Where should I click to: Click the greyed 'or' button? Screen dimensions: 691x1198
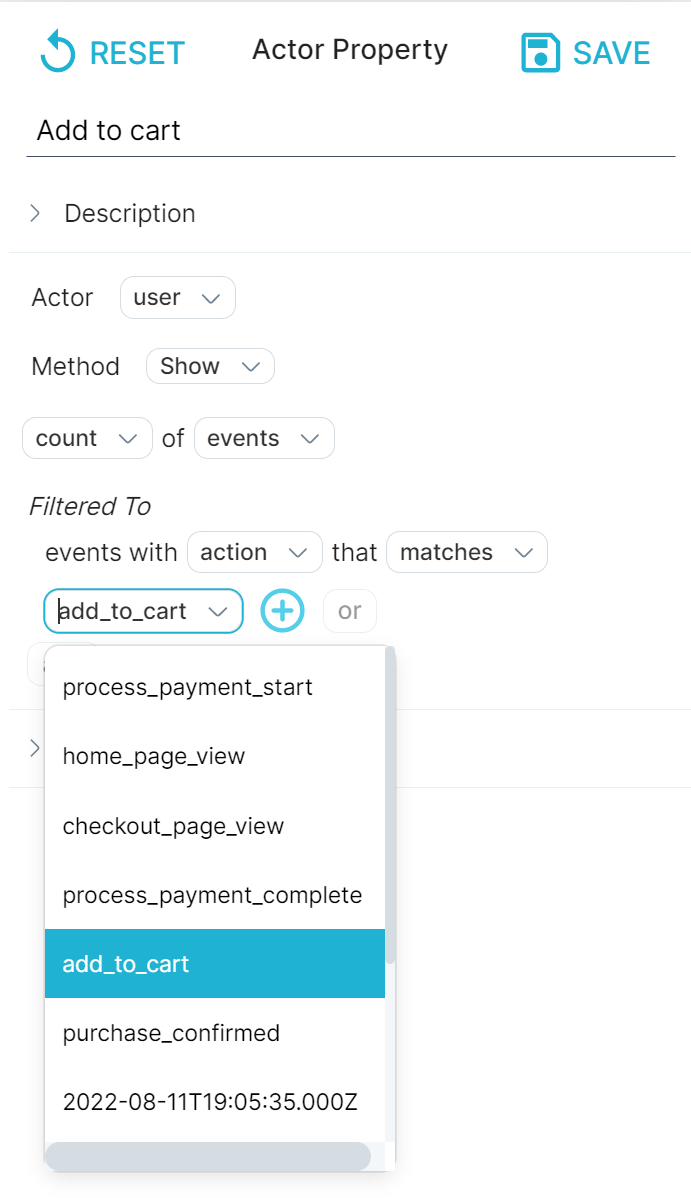coord(349,610)
